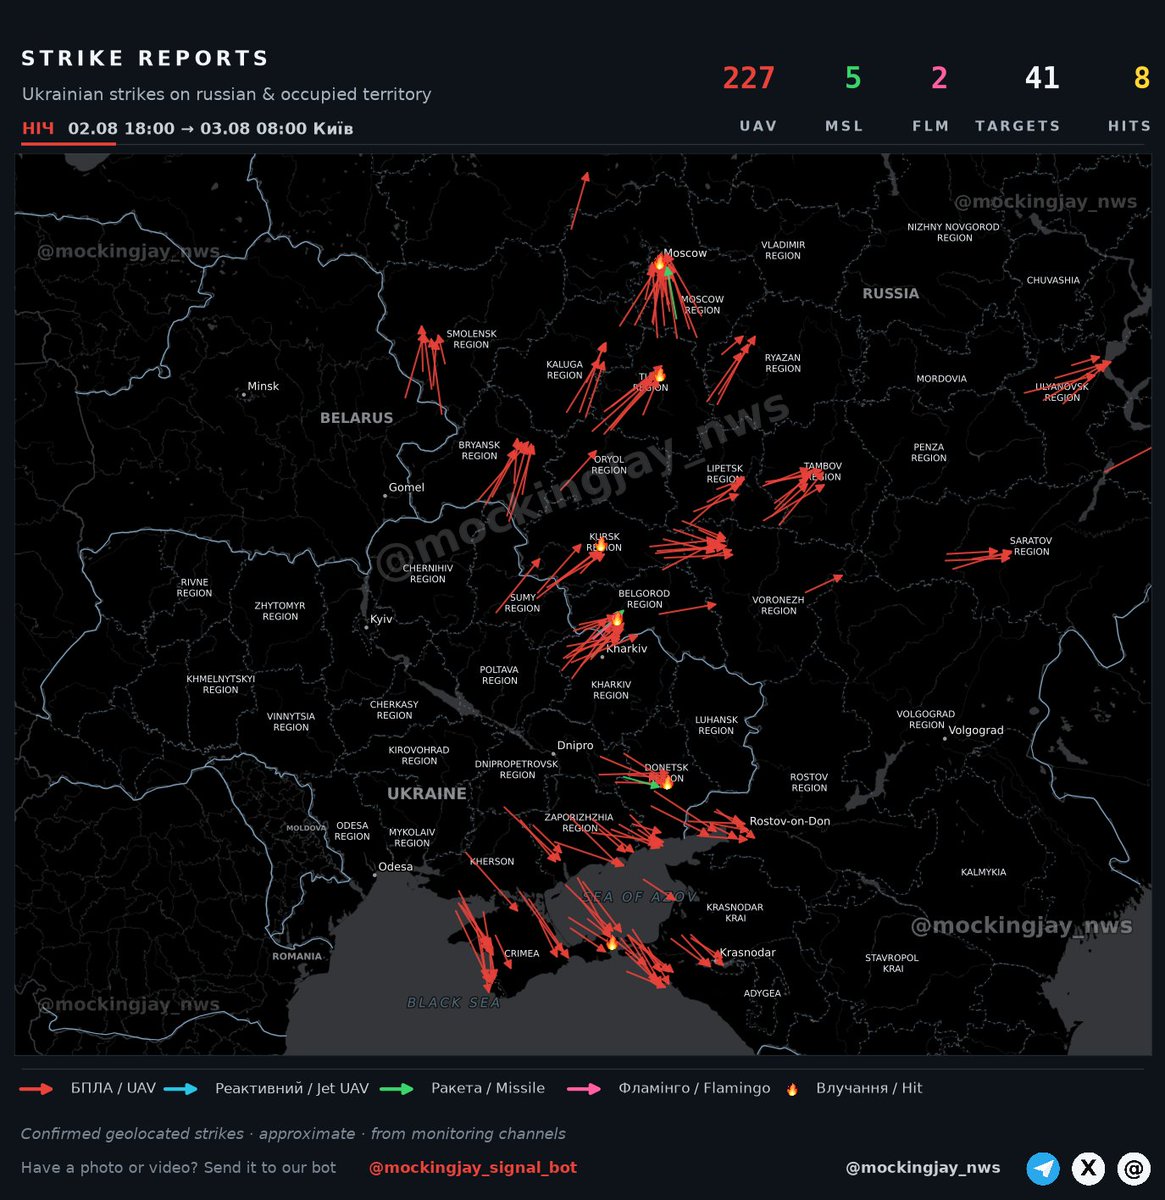Click the KALUGA REGION label
Image resolution: width=1165 pixels, height=1200 pixels.
[x=564, y=371]
